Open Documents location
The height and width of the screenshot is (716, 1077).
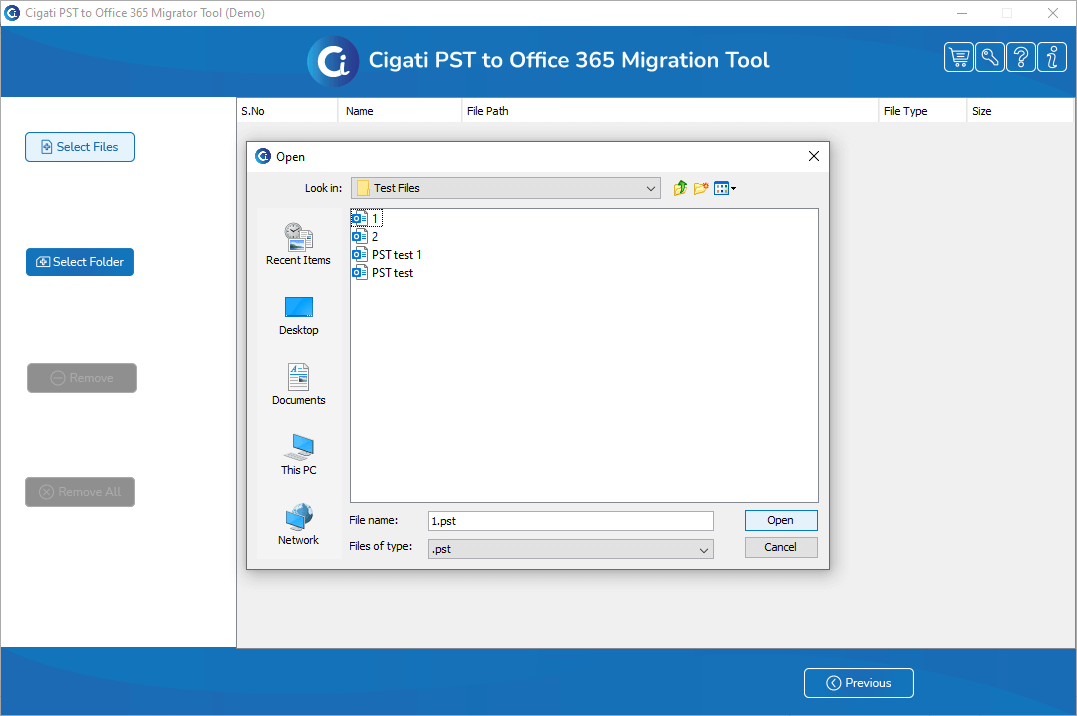298,385
